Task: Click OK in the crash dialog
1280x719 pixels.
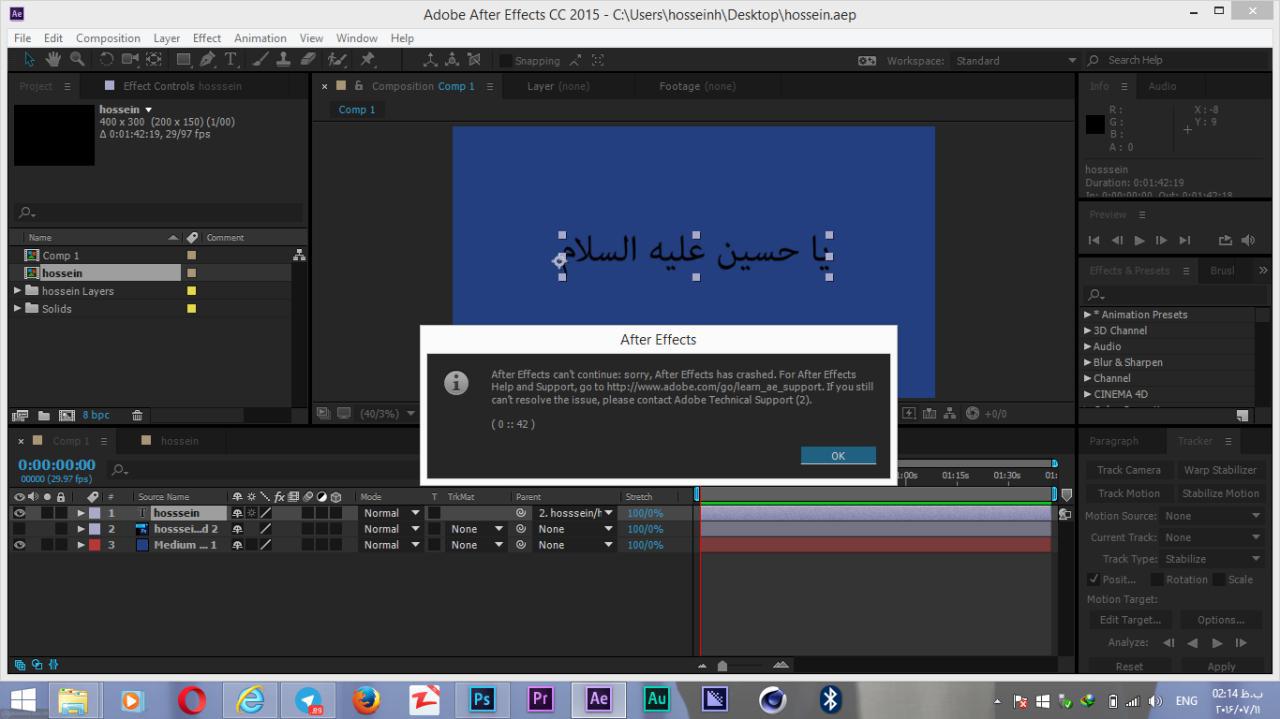Action: (838, 455)
